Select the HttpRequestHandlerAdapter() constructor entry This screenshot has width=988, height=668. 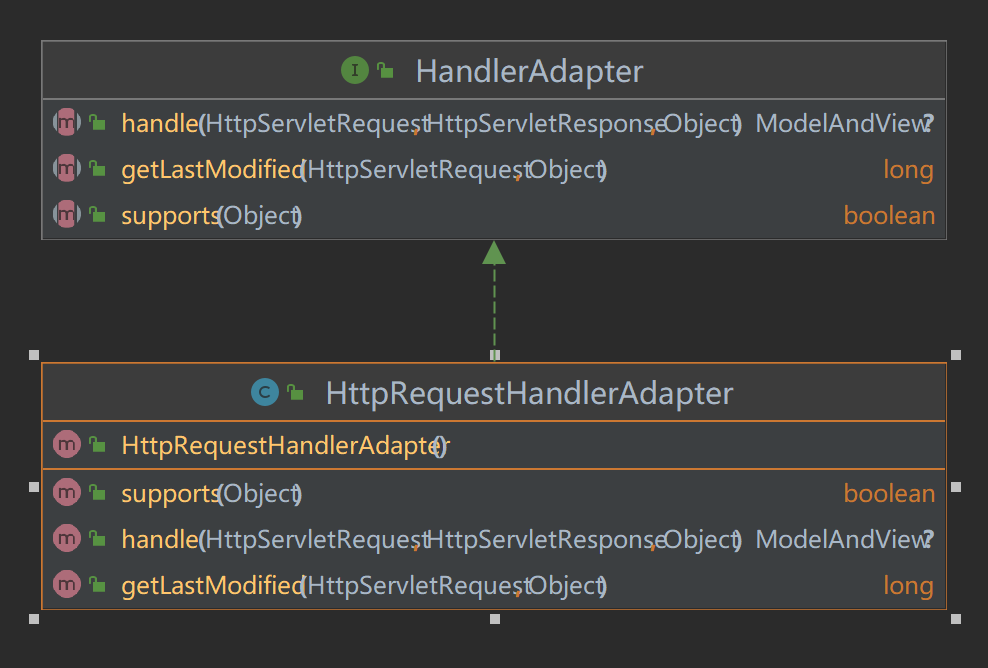click(x=284, y=446)
